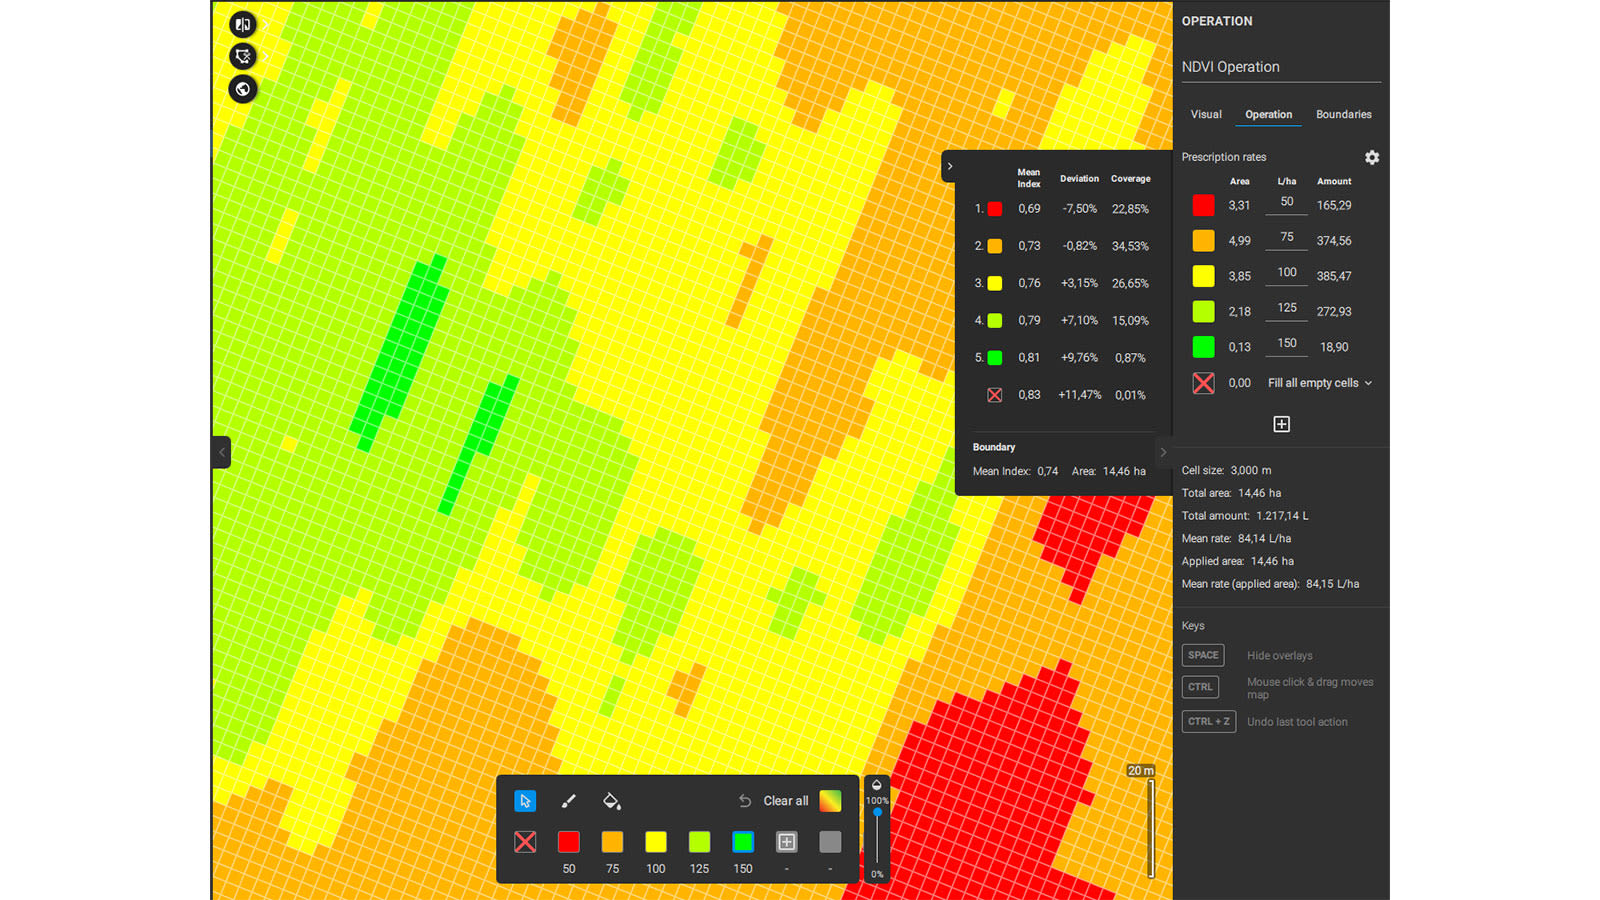Viewport: 1600px width, 900px height.
Task: Expand the left side panel chevron
Action: [x=221, y=452]
